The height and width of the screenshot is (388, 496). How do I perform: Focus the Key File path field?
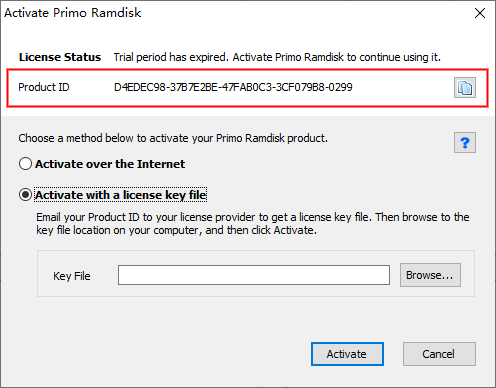click(254, 275)
